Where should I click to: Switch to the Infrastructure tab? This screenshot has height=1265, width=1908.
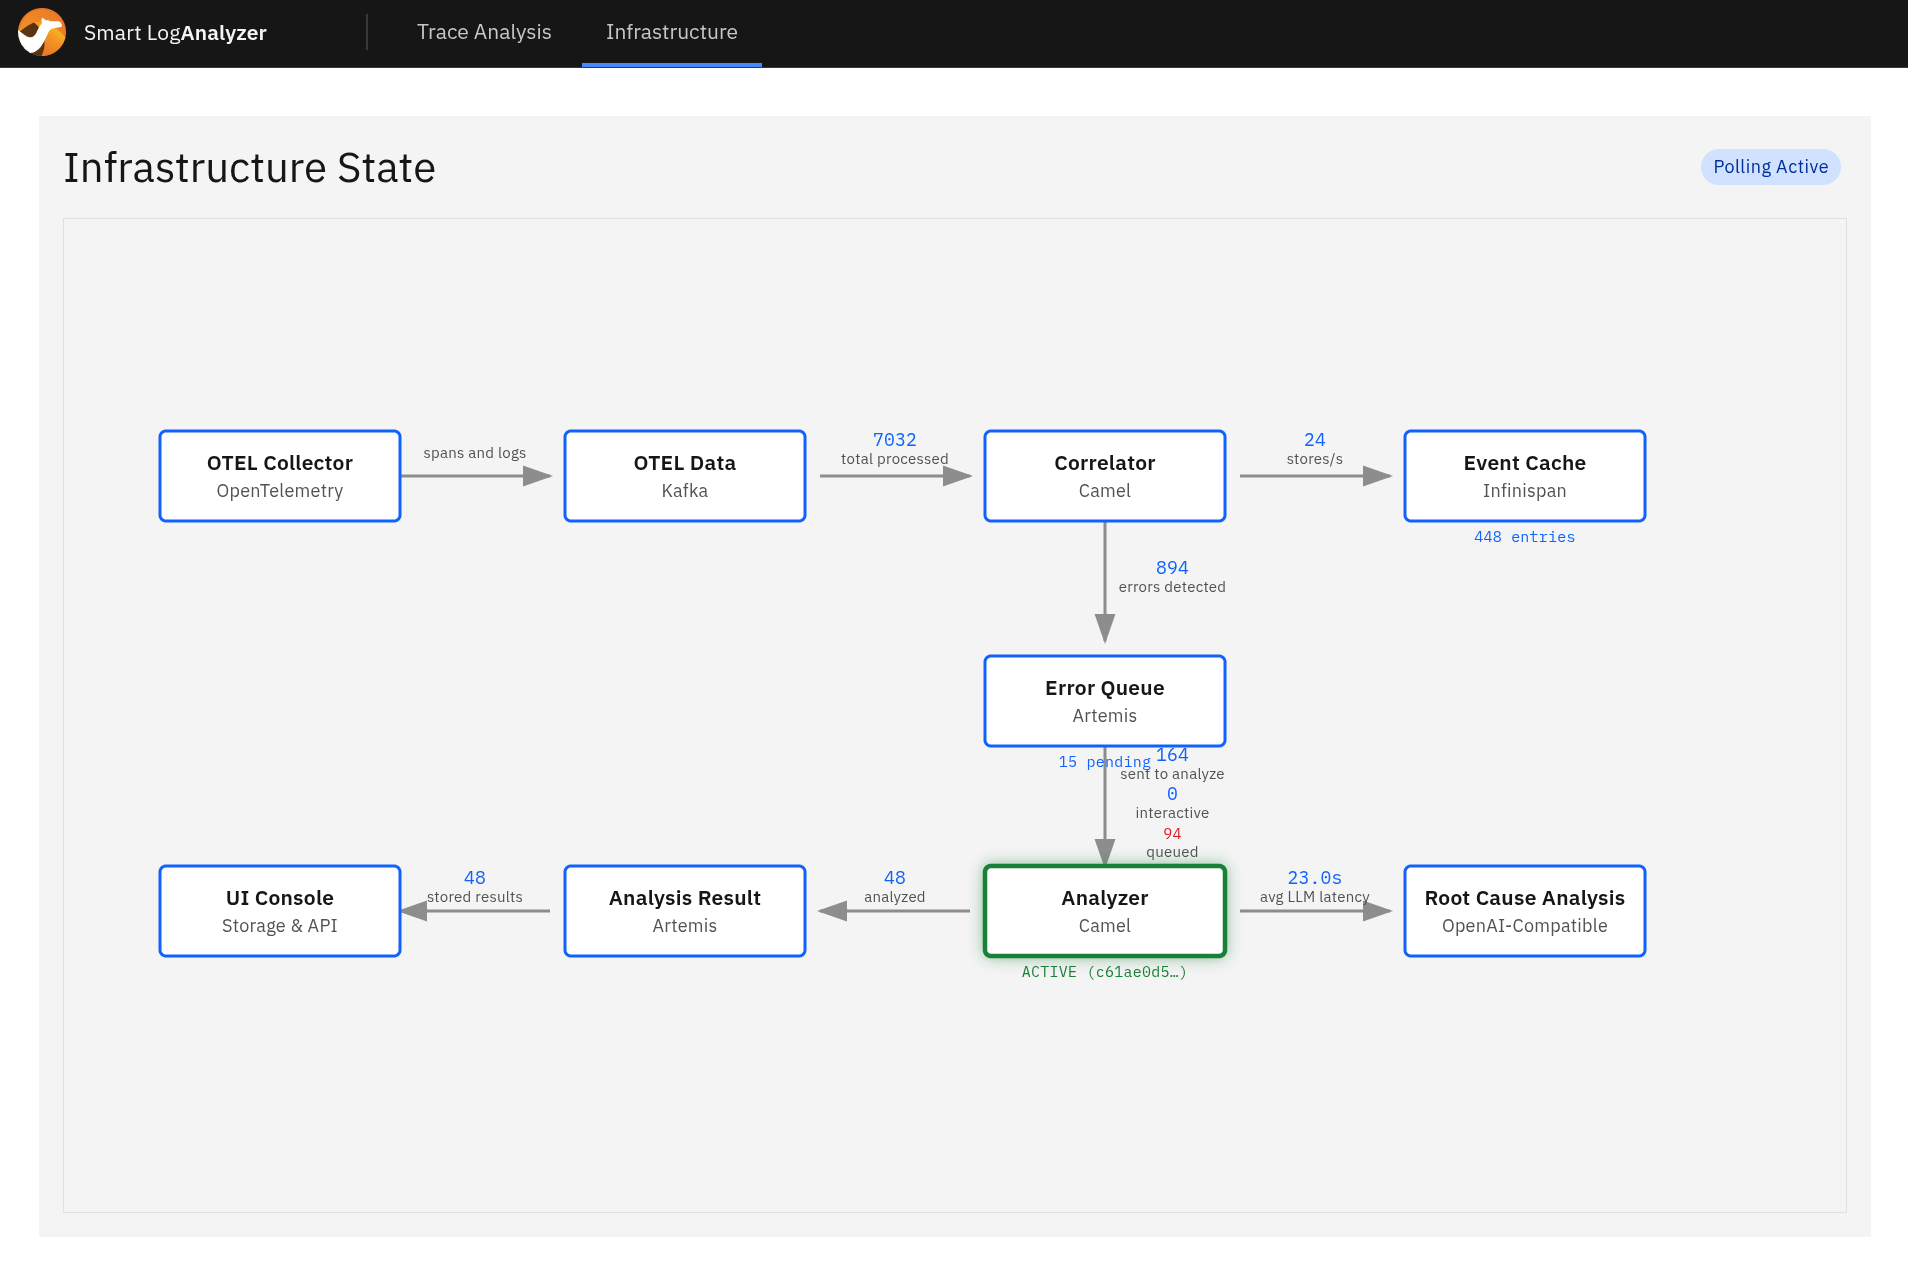click(672, 32)
